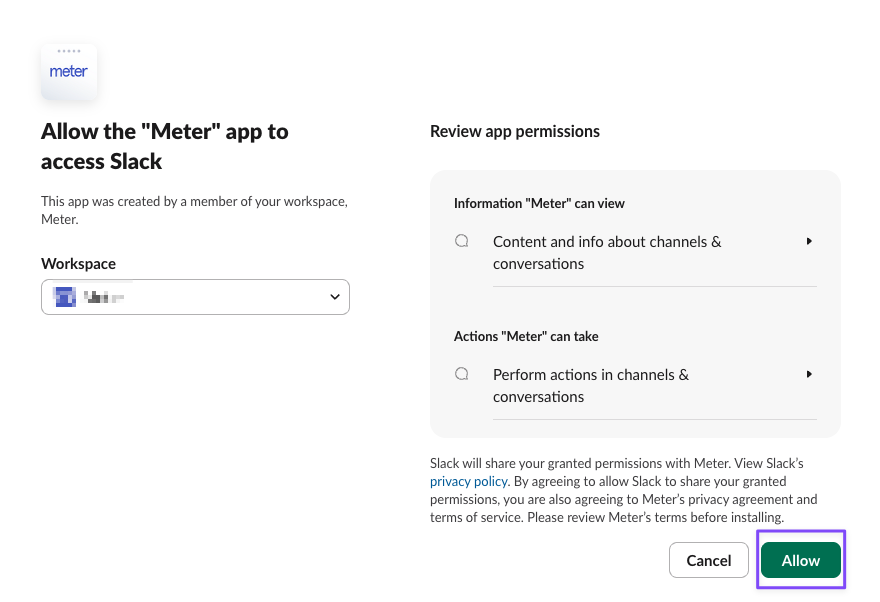Click the Information Meter can view section label

(x=539, y=203)
